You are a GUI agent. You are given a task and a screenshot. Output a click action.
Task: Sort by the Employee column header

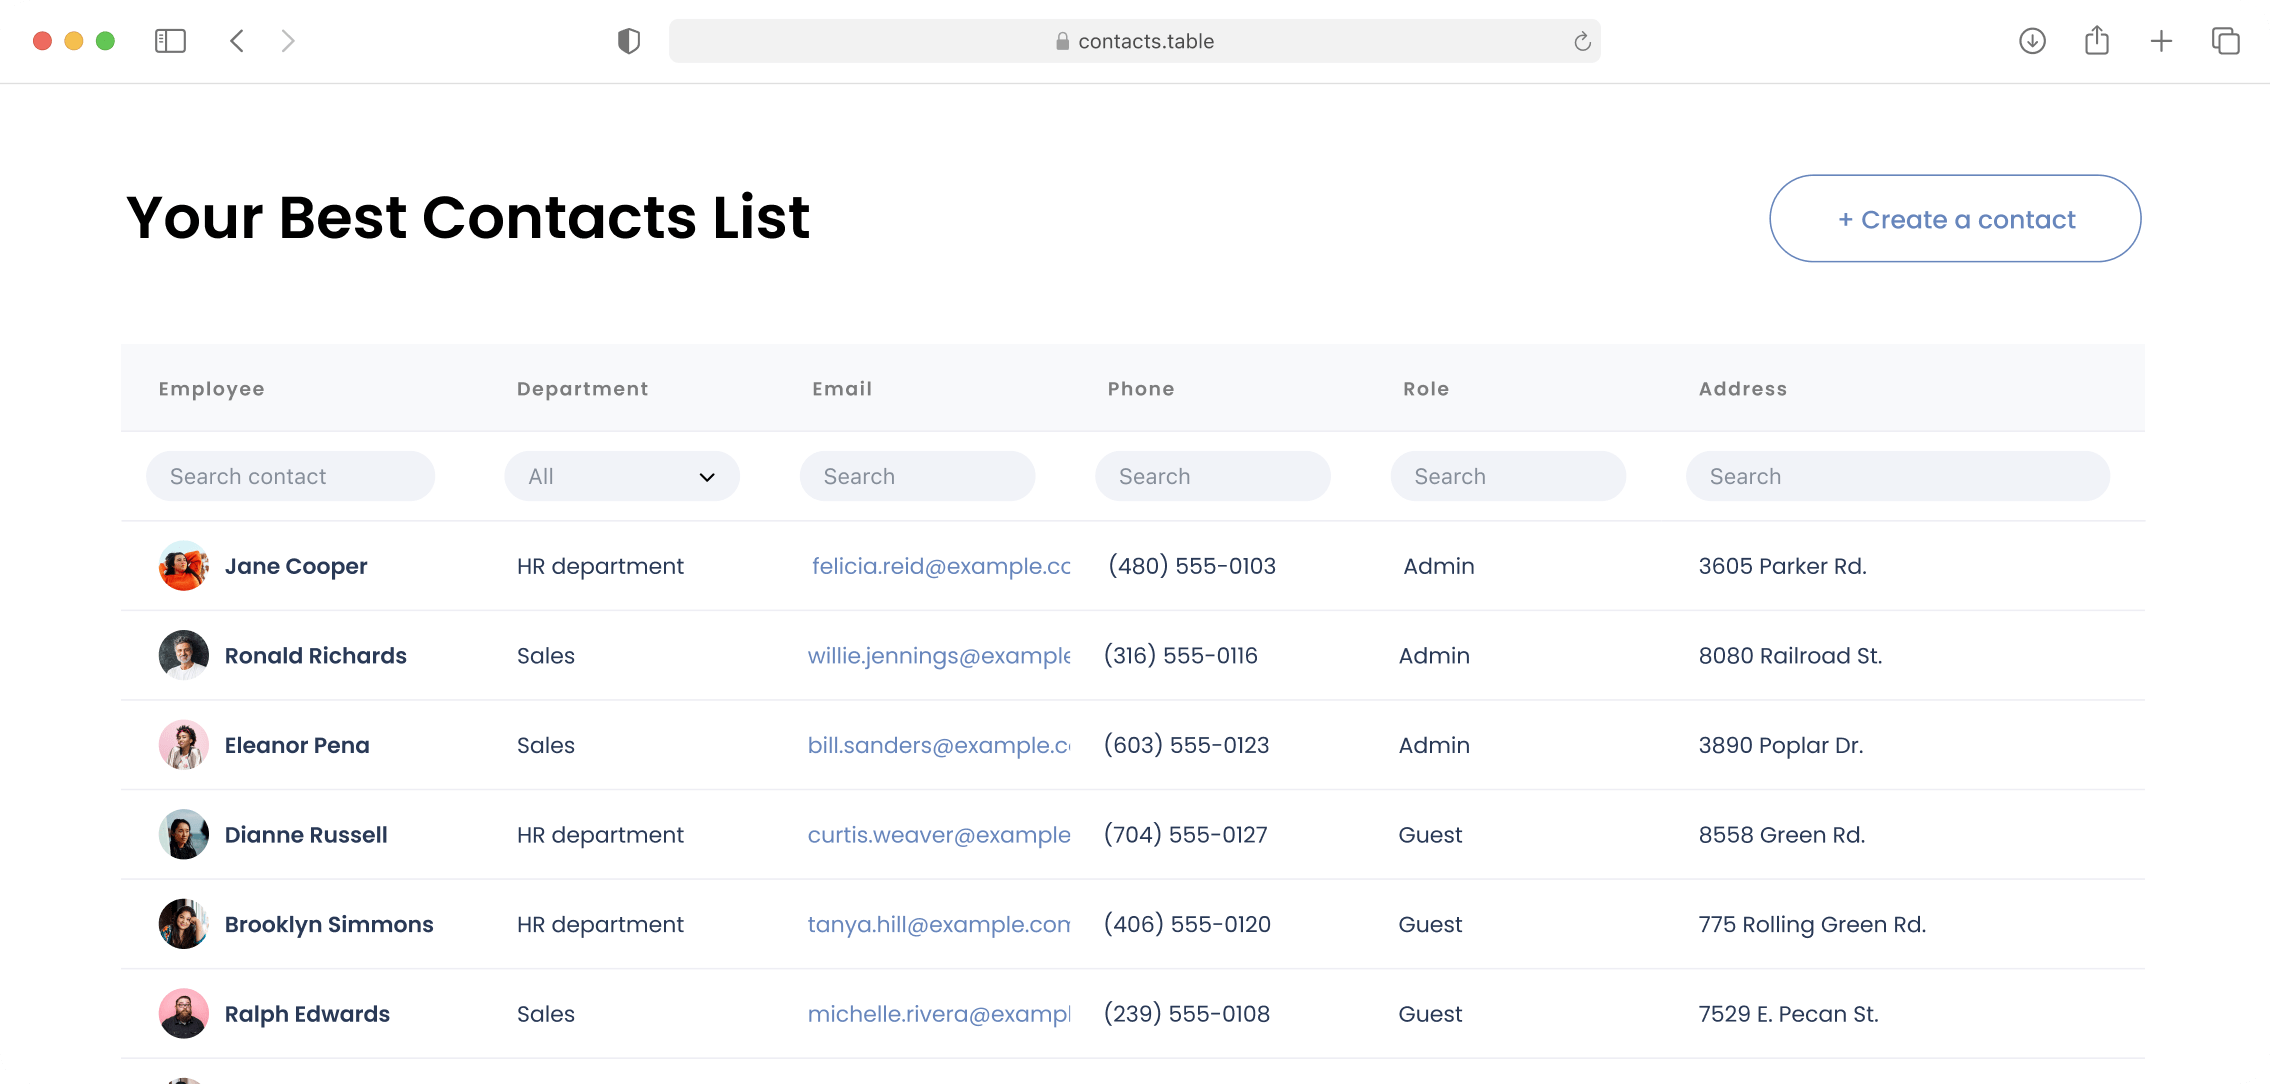211,388
